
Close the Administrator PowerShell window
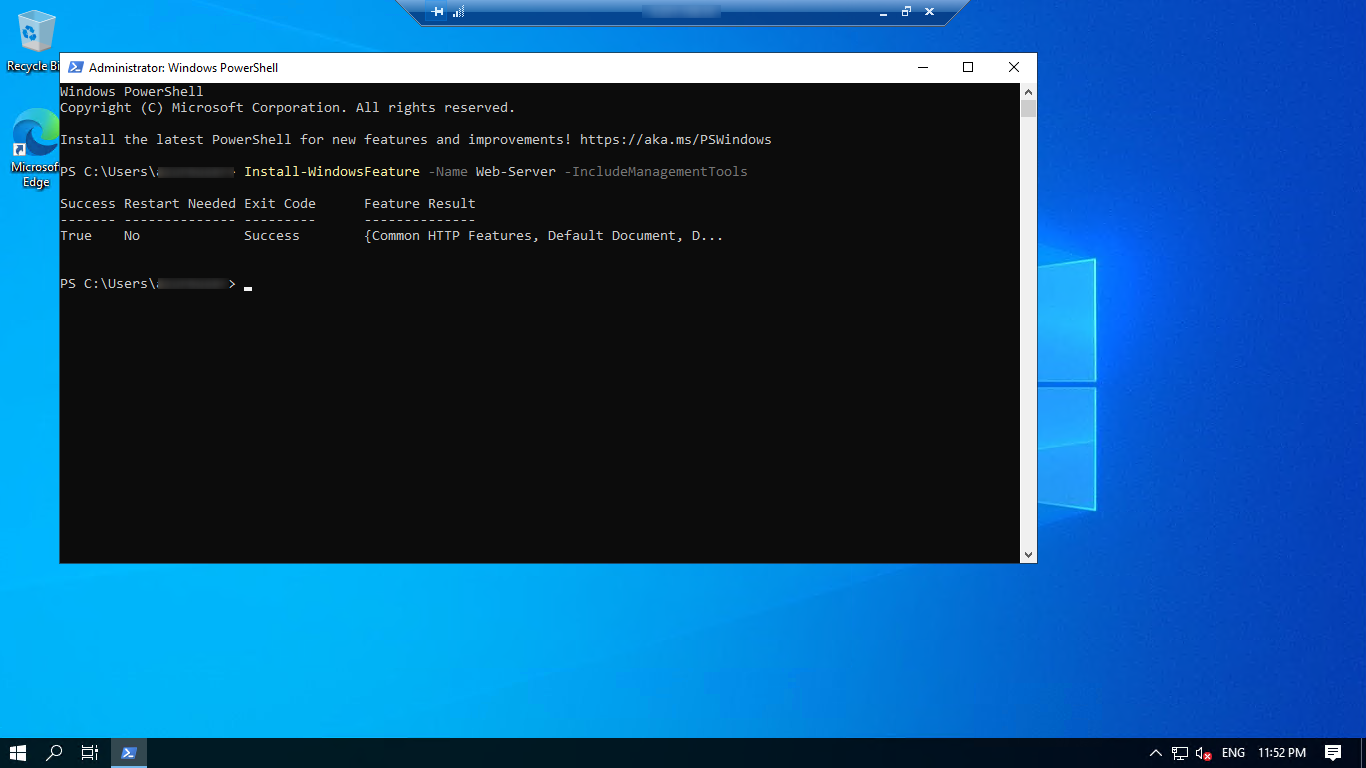pos(1014,68)
